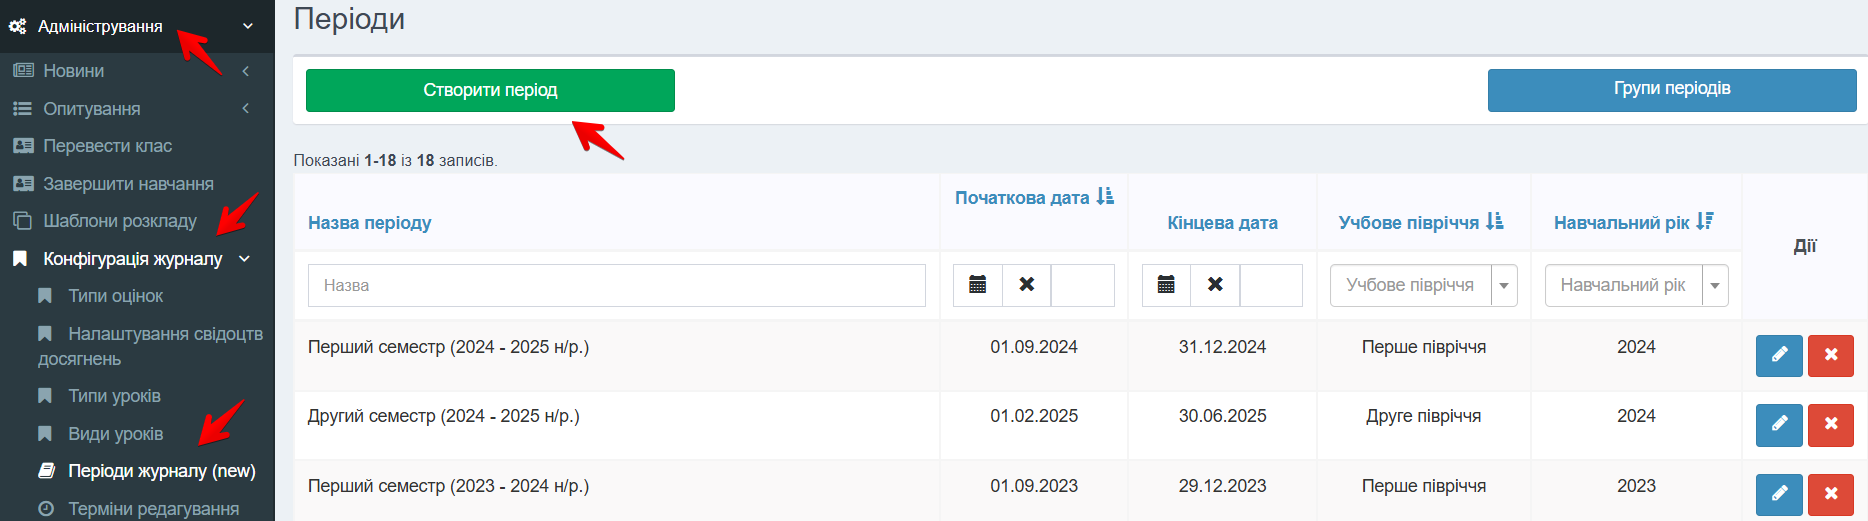Click the Створити період green button
The height and width of the screenshot is (521, 1868).
[490, 90]
